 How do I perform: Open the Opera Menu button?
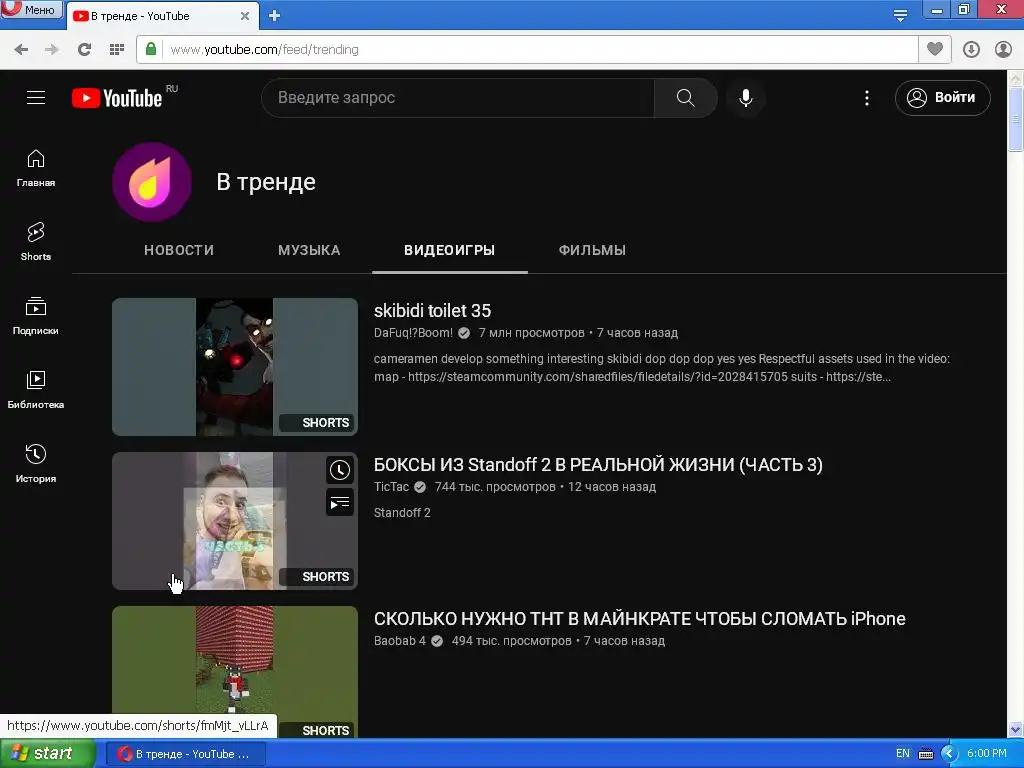pos(31,9)
